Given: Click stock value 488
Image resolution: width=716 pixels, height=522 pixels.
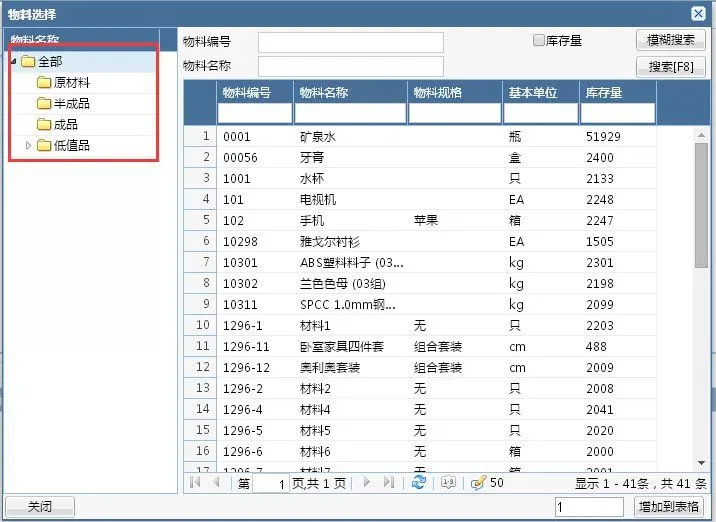Looking at the screenshot, I should coord(596,347).
